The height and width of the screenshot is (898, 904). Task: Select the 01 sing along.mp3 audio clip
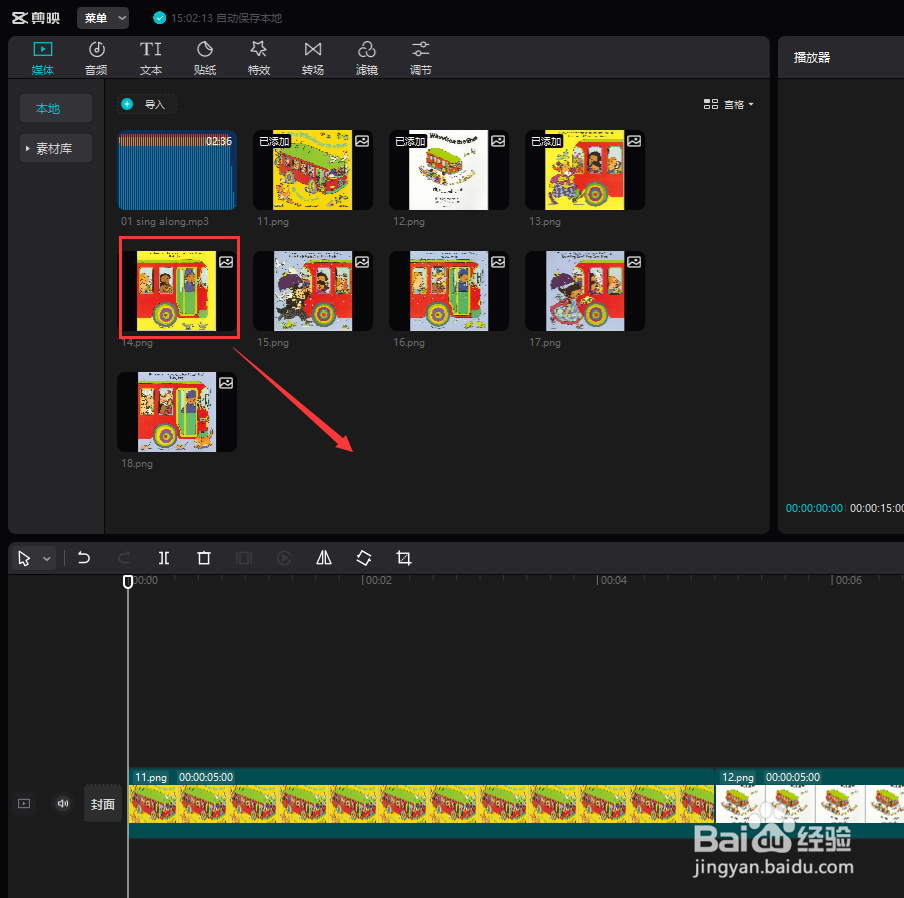(177, 170)
